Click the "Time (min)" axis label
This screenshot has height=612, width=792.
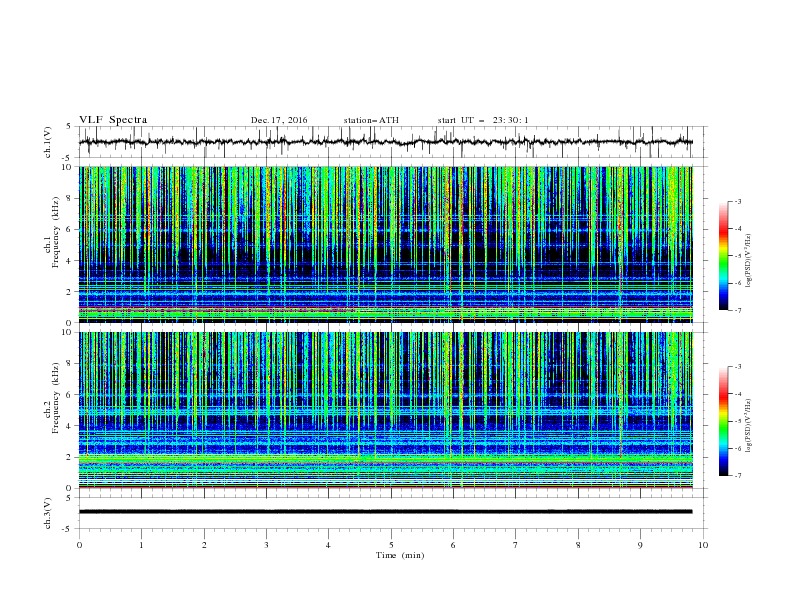(x=400, y=555)
